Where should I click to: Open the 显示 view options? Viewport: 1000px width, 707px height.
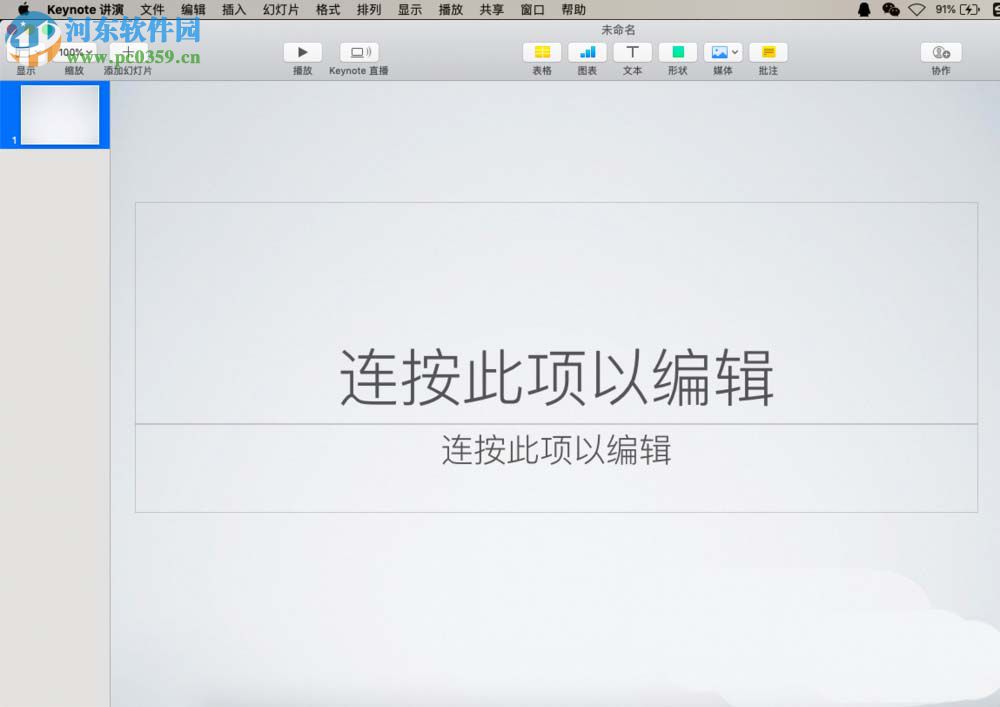[26, 52]
